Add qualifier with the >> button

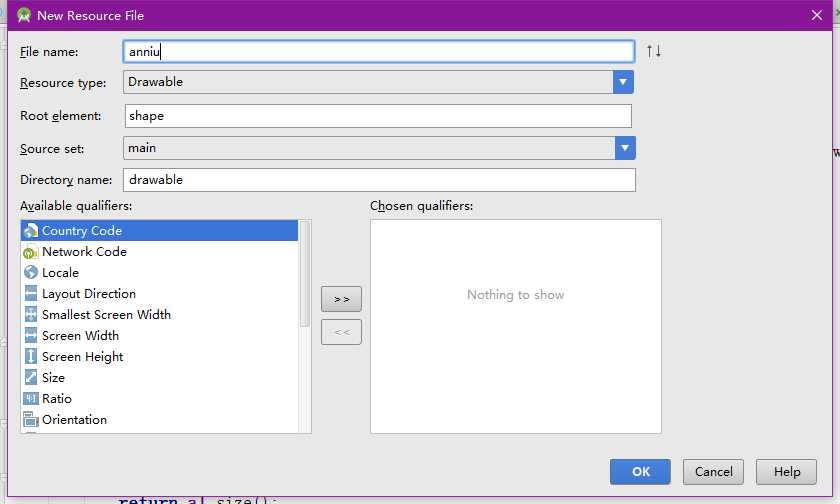pyautogui.click(x=341, y=299)
